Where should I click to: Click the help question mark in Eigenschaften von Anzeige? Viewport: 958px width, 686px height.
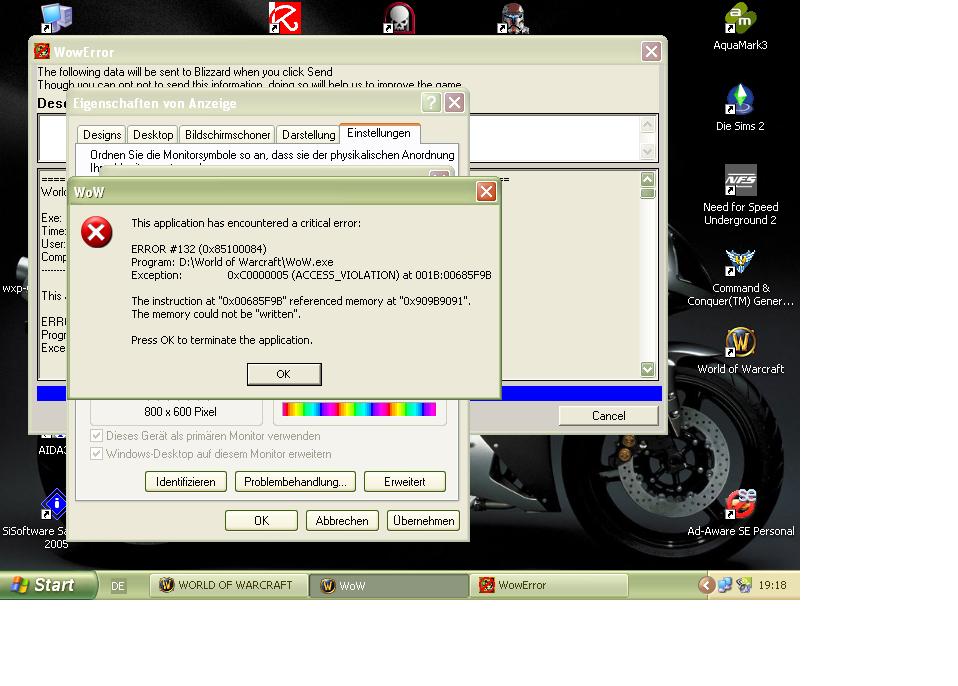[x=431, y=102]
